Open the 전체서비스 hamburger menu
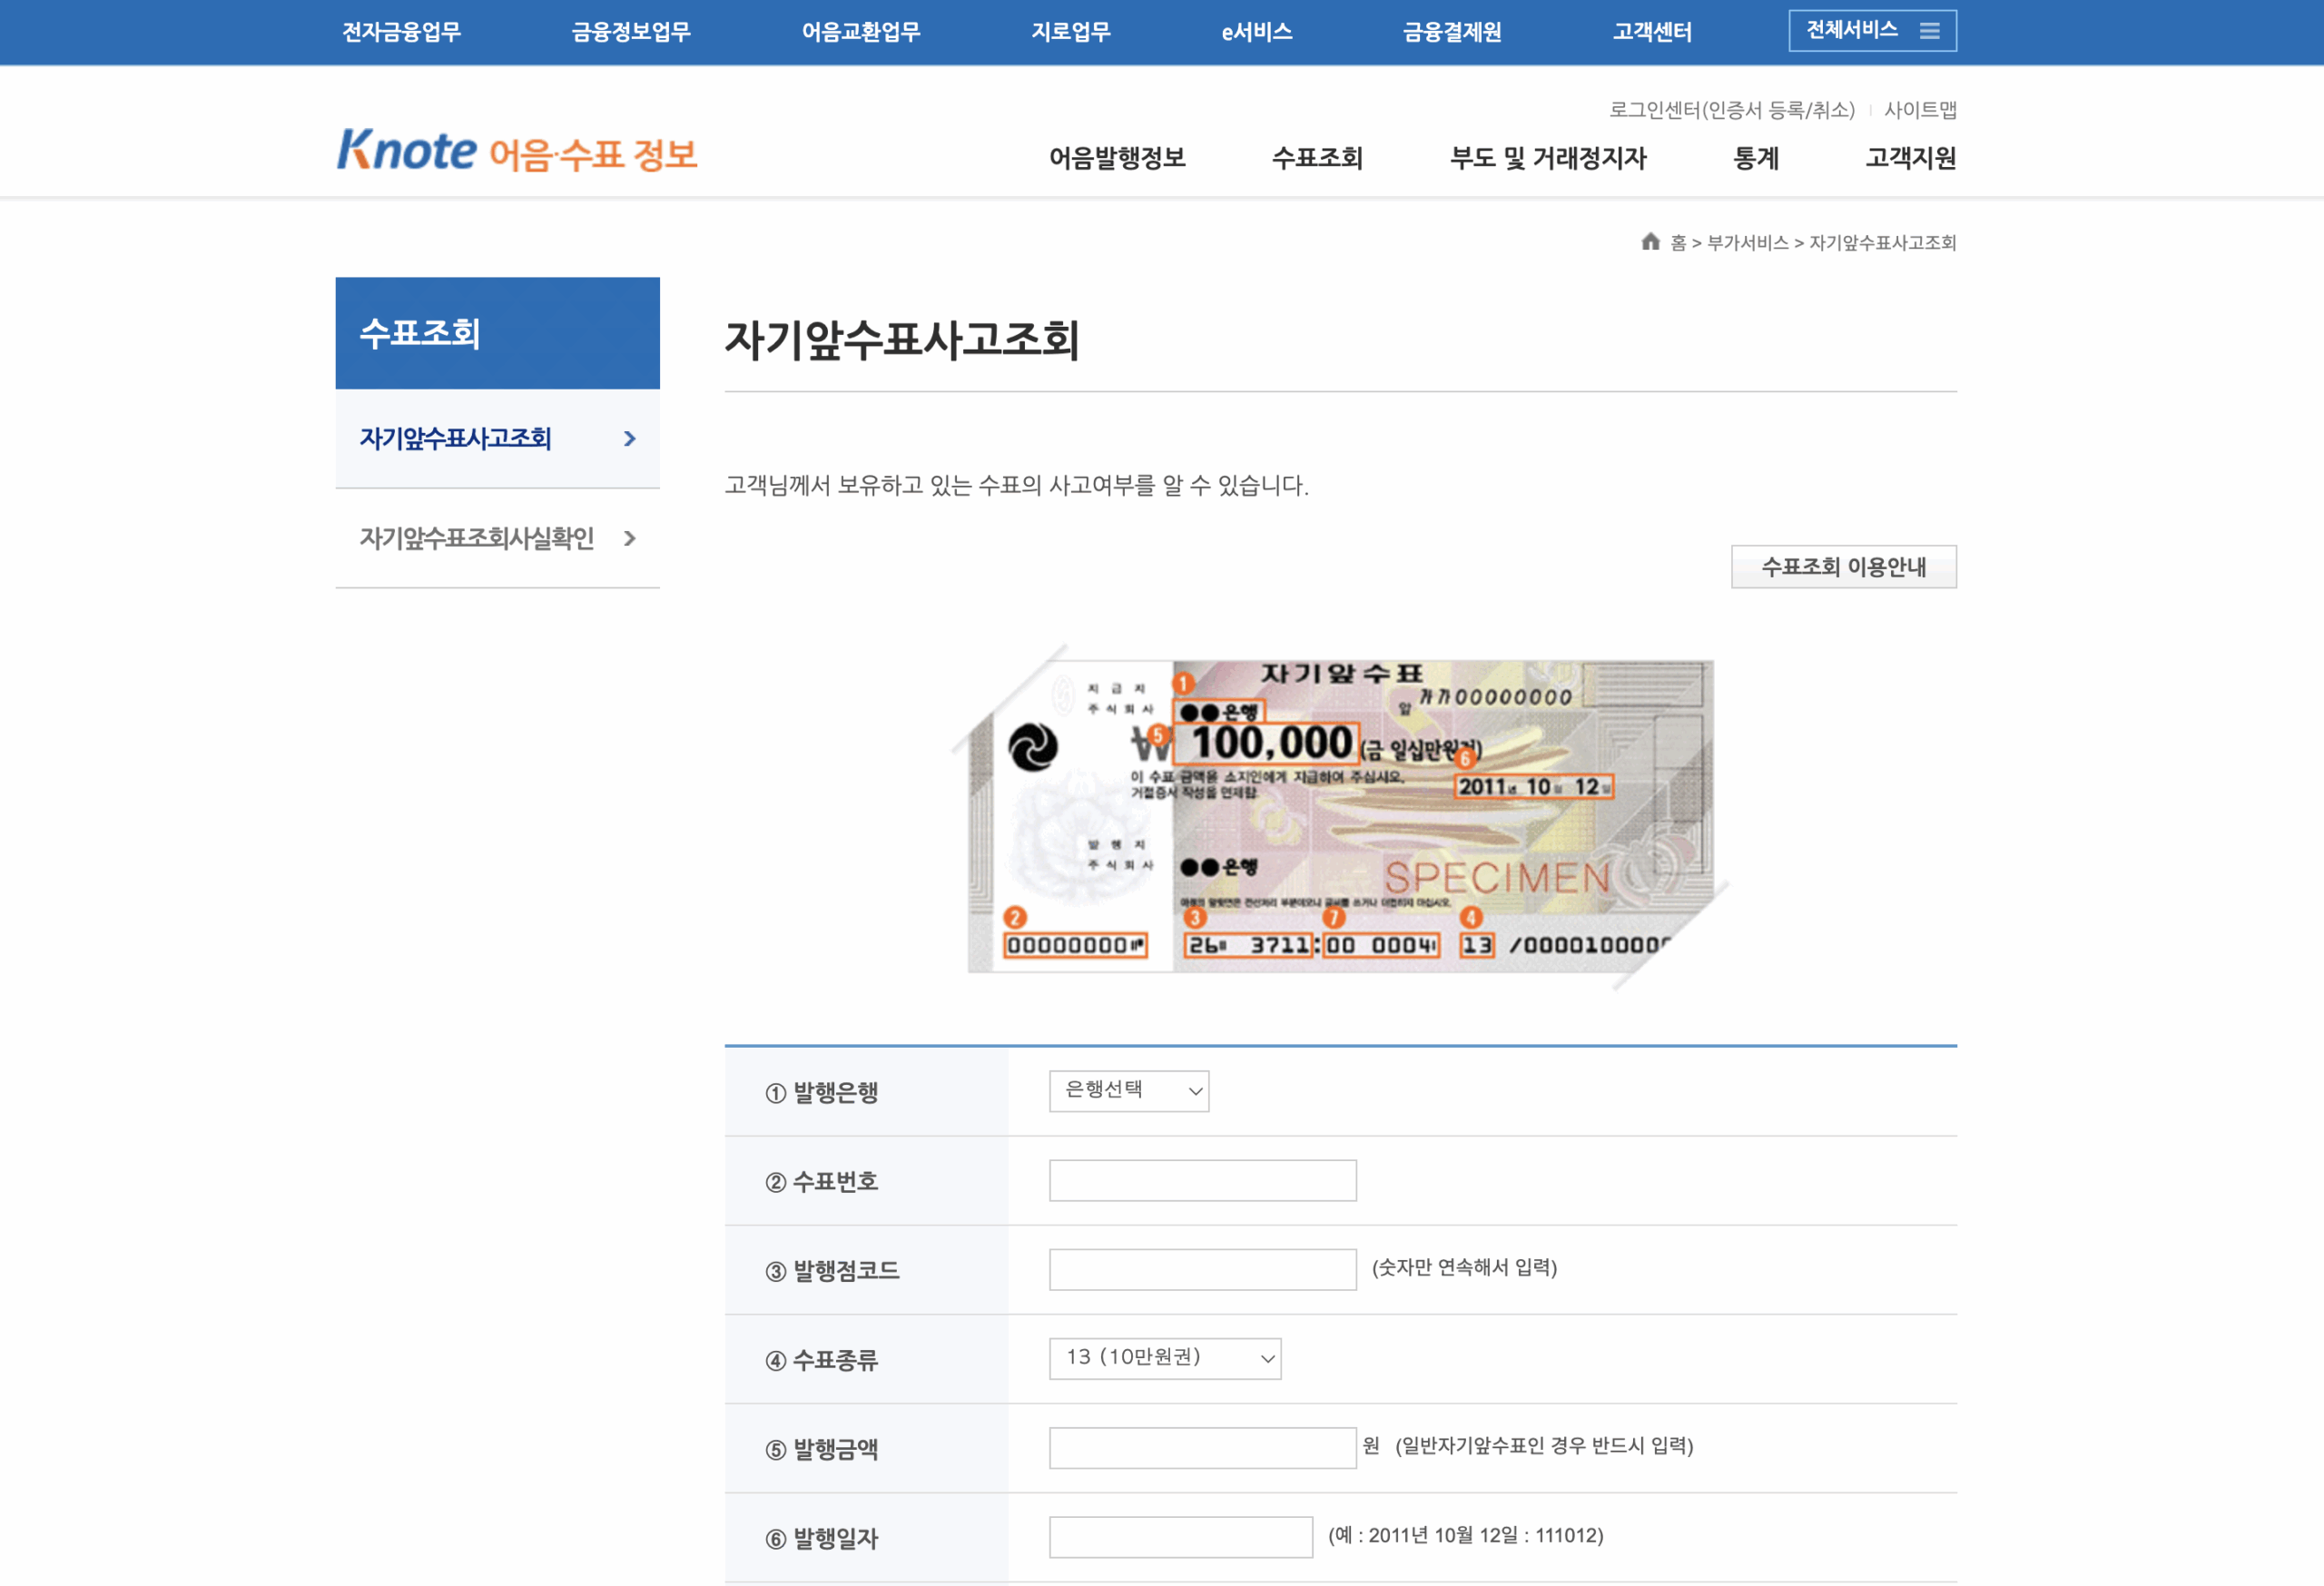2324x1586 pixels. point(1871,30)
